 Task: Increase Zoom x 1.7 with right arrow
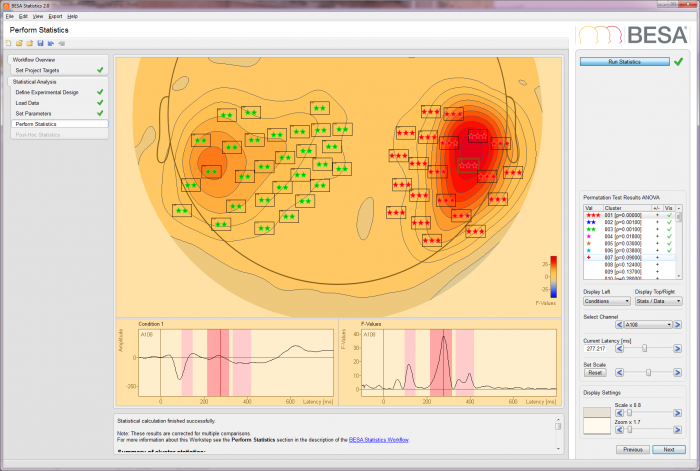tap(677, 429)
